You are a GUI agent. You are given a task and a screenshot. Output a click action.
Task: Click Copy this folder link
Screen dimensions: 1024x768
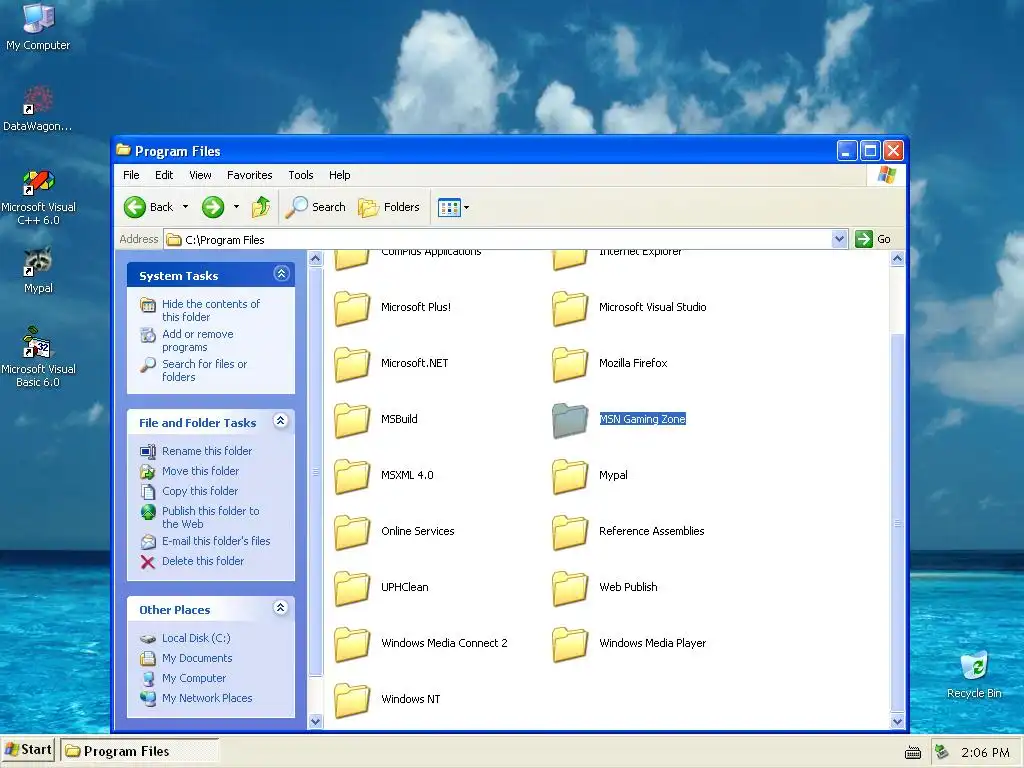(199, 491)
